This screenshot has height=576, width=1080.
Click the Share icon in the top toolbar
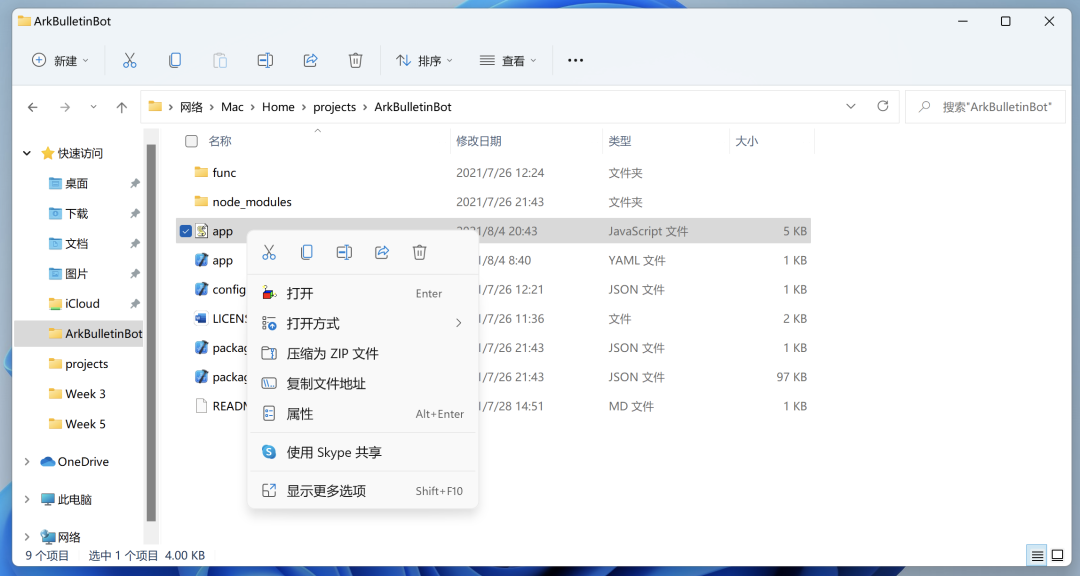pyautogui.click(x=311, y=61)
